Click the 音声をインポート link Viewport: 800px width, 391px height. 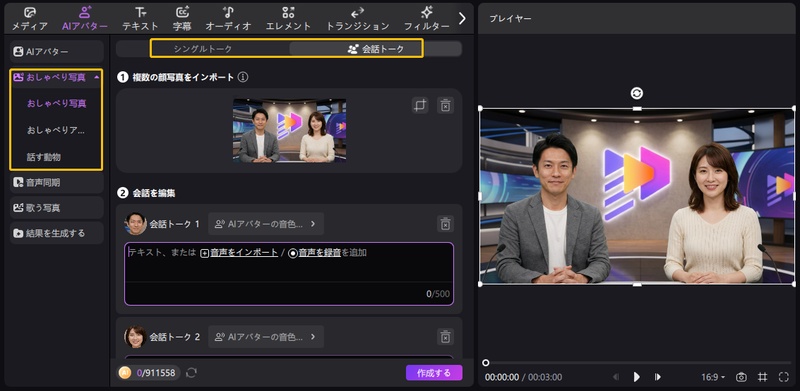239,252
